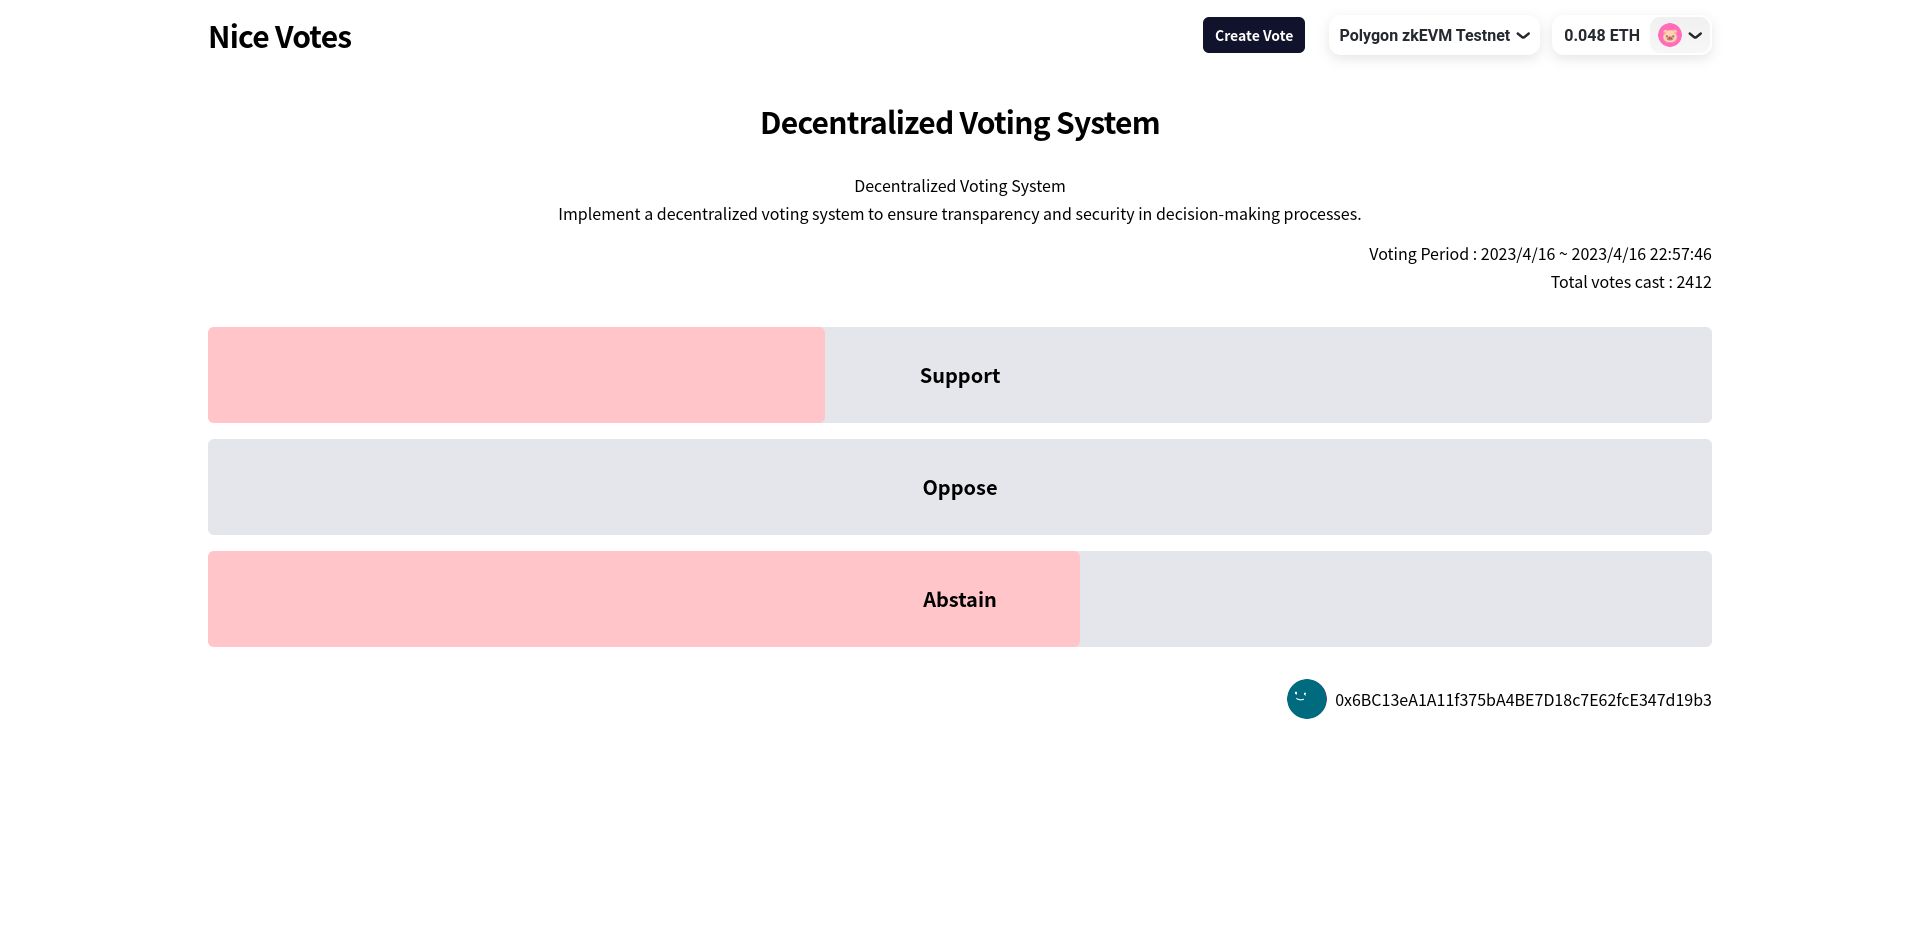This screenshot has height=946, width=1920.
Task: Click the Decentralized Voting System heading
Action: coord(960,123)
